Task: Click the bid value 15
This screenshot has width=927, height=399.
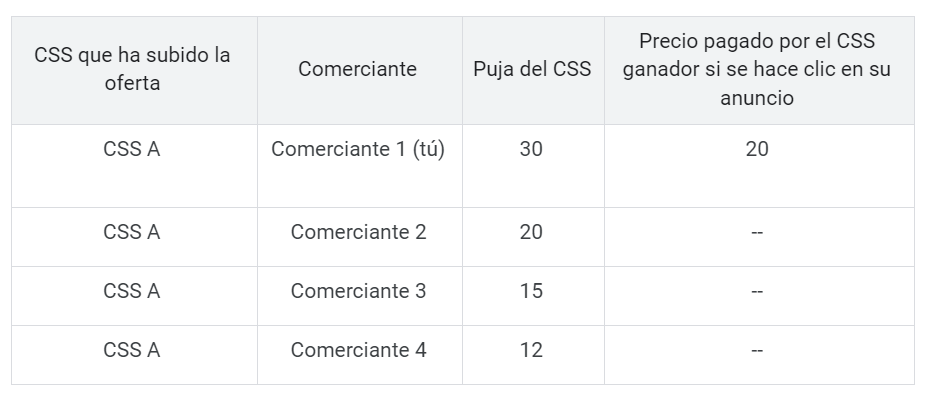Action: [x=531, y=291]
